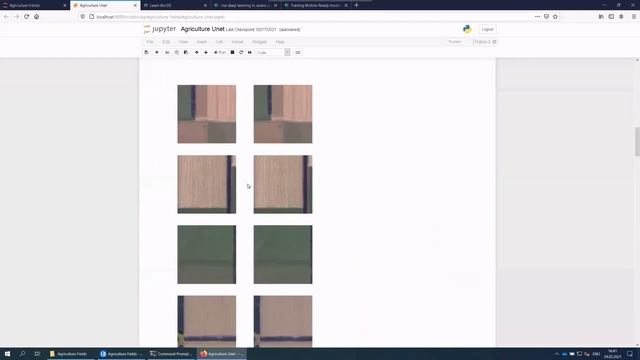Run the current cell
Image resolution: width=640 pixels, height=360 pixels.
click(x=220, y=52)
